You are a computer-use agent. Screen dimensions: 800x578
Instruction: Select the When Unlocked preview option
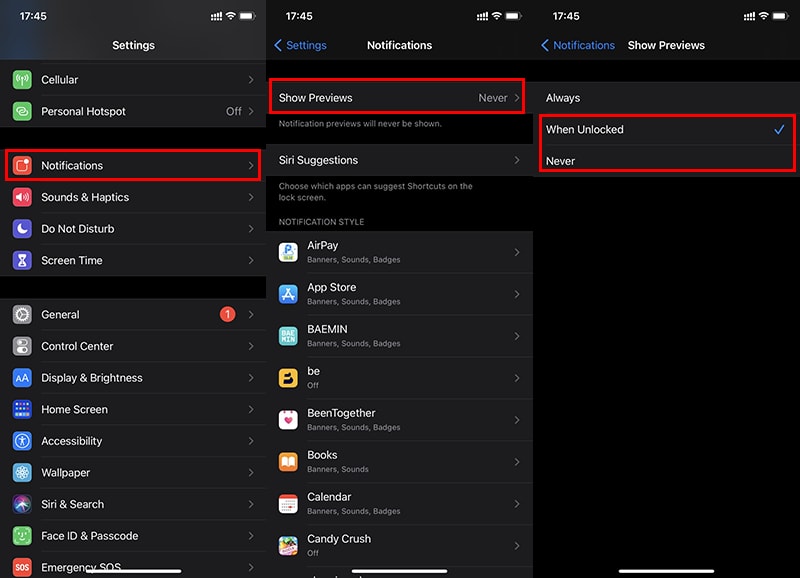coord(666,130)
